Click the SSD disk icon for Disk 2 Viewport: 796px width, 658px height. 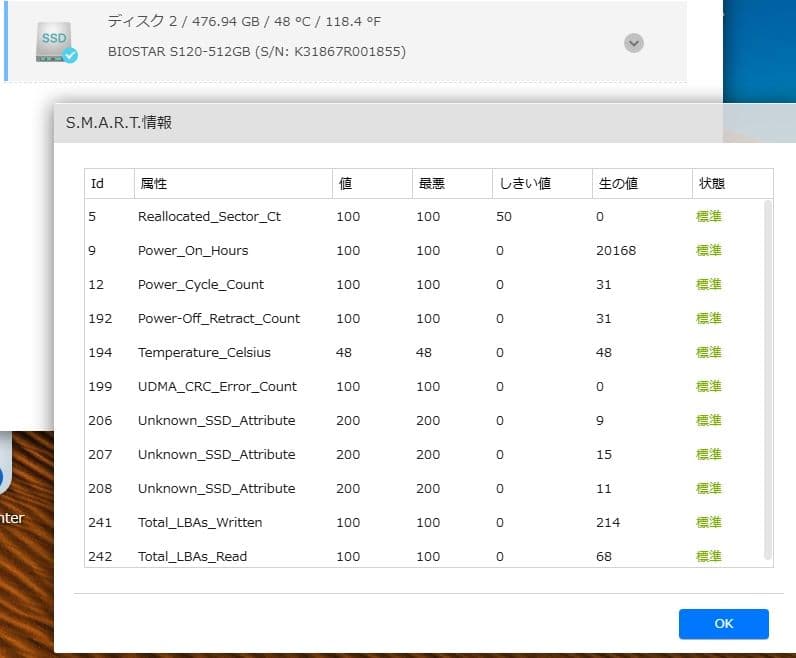(55, 43)
